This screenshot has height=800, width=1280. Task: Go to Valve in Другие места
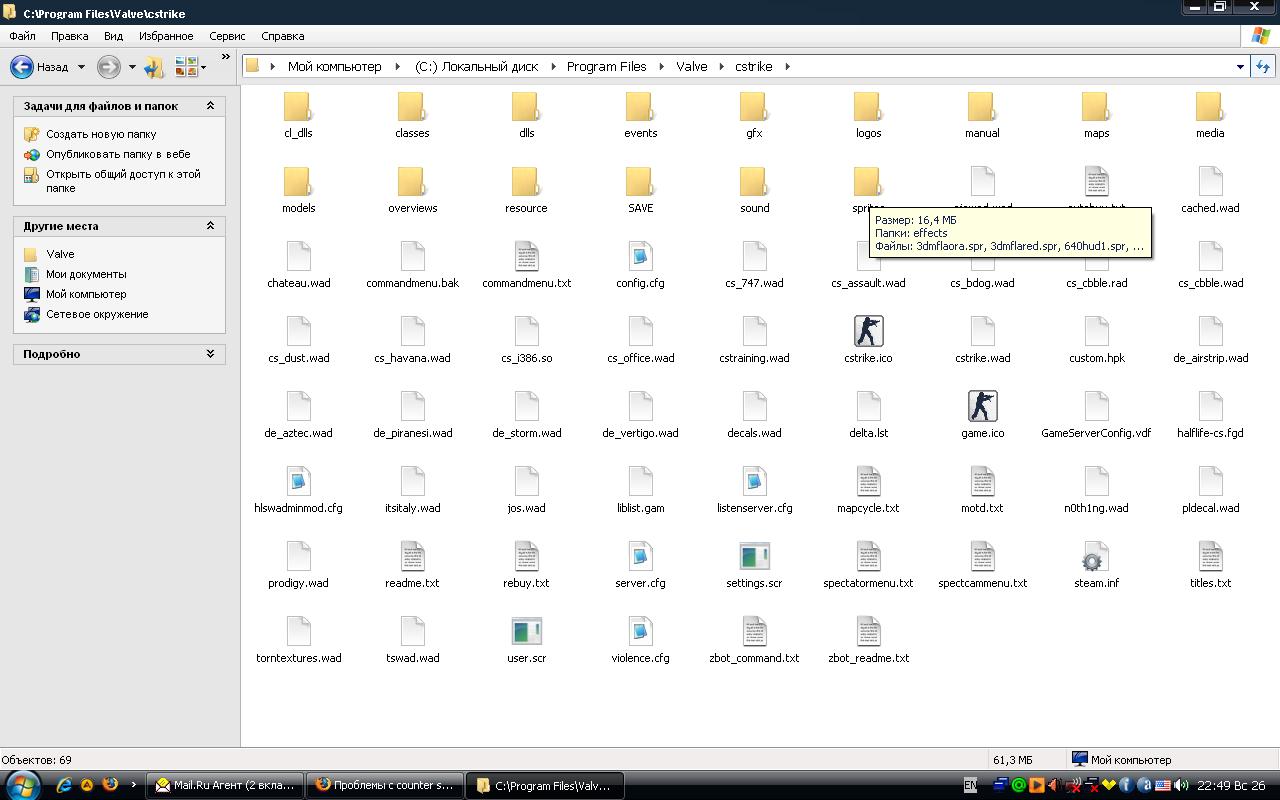point(60,254)
